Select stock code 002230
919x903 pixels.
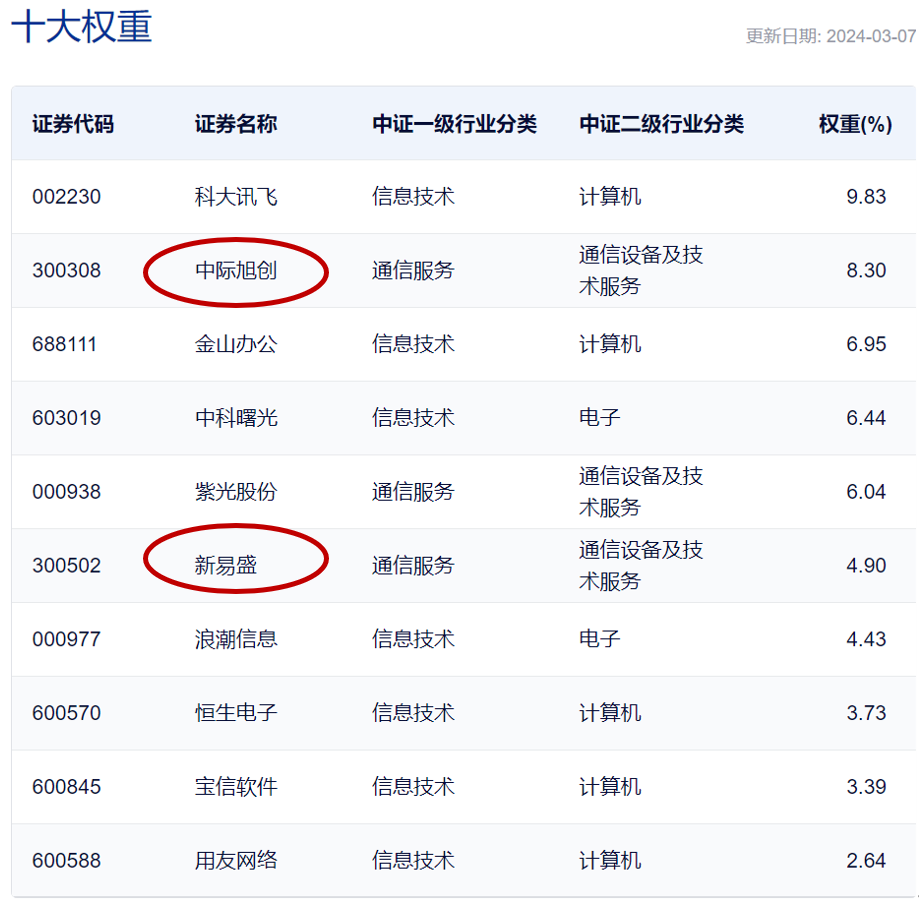tap(66, 197)
